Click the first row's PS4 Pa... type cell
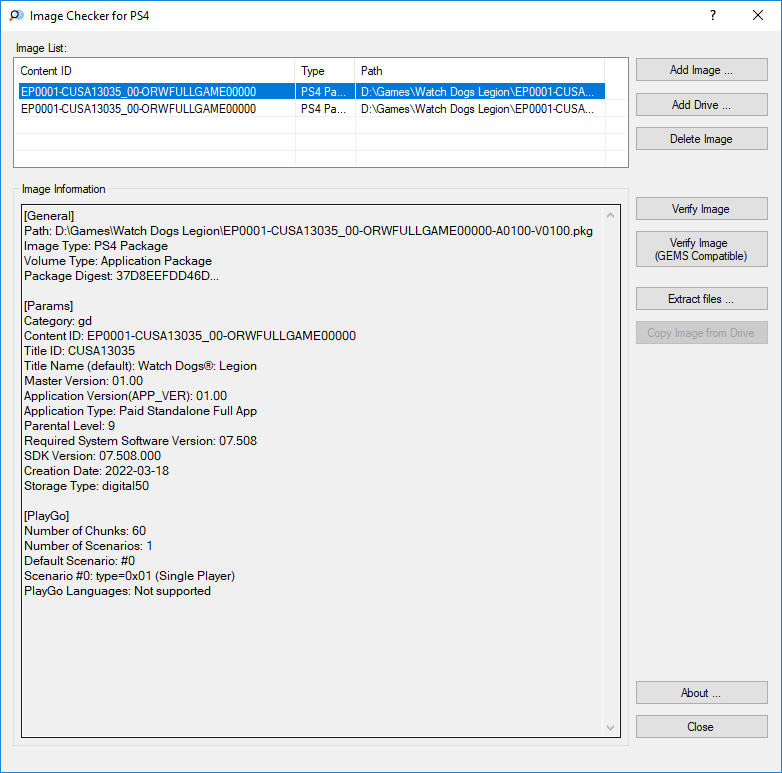This screenshot has height=773, width=782. click(x=323, y=92)
